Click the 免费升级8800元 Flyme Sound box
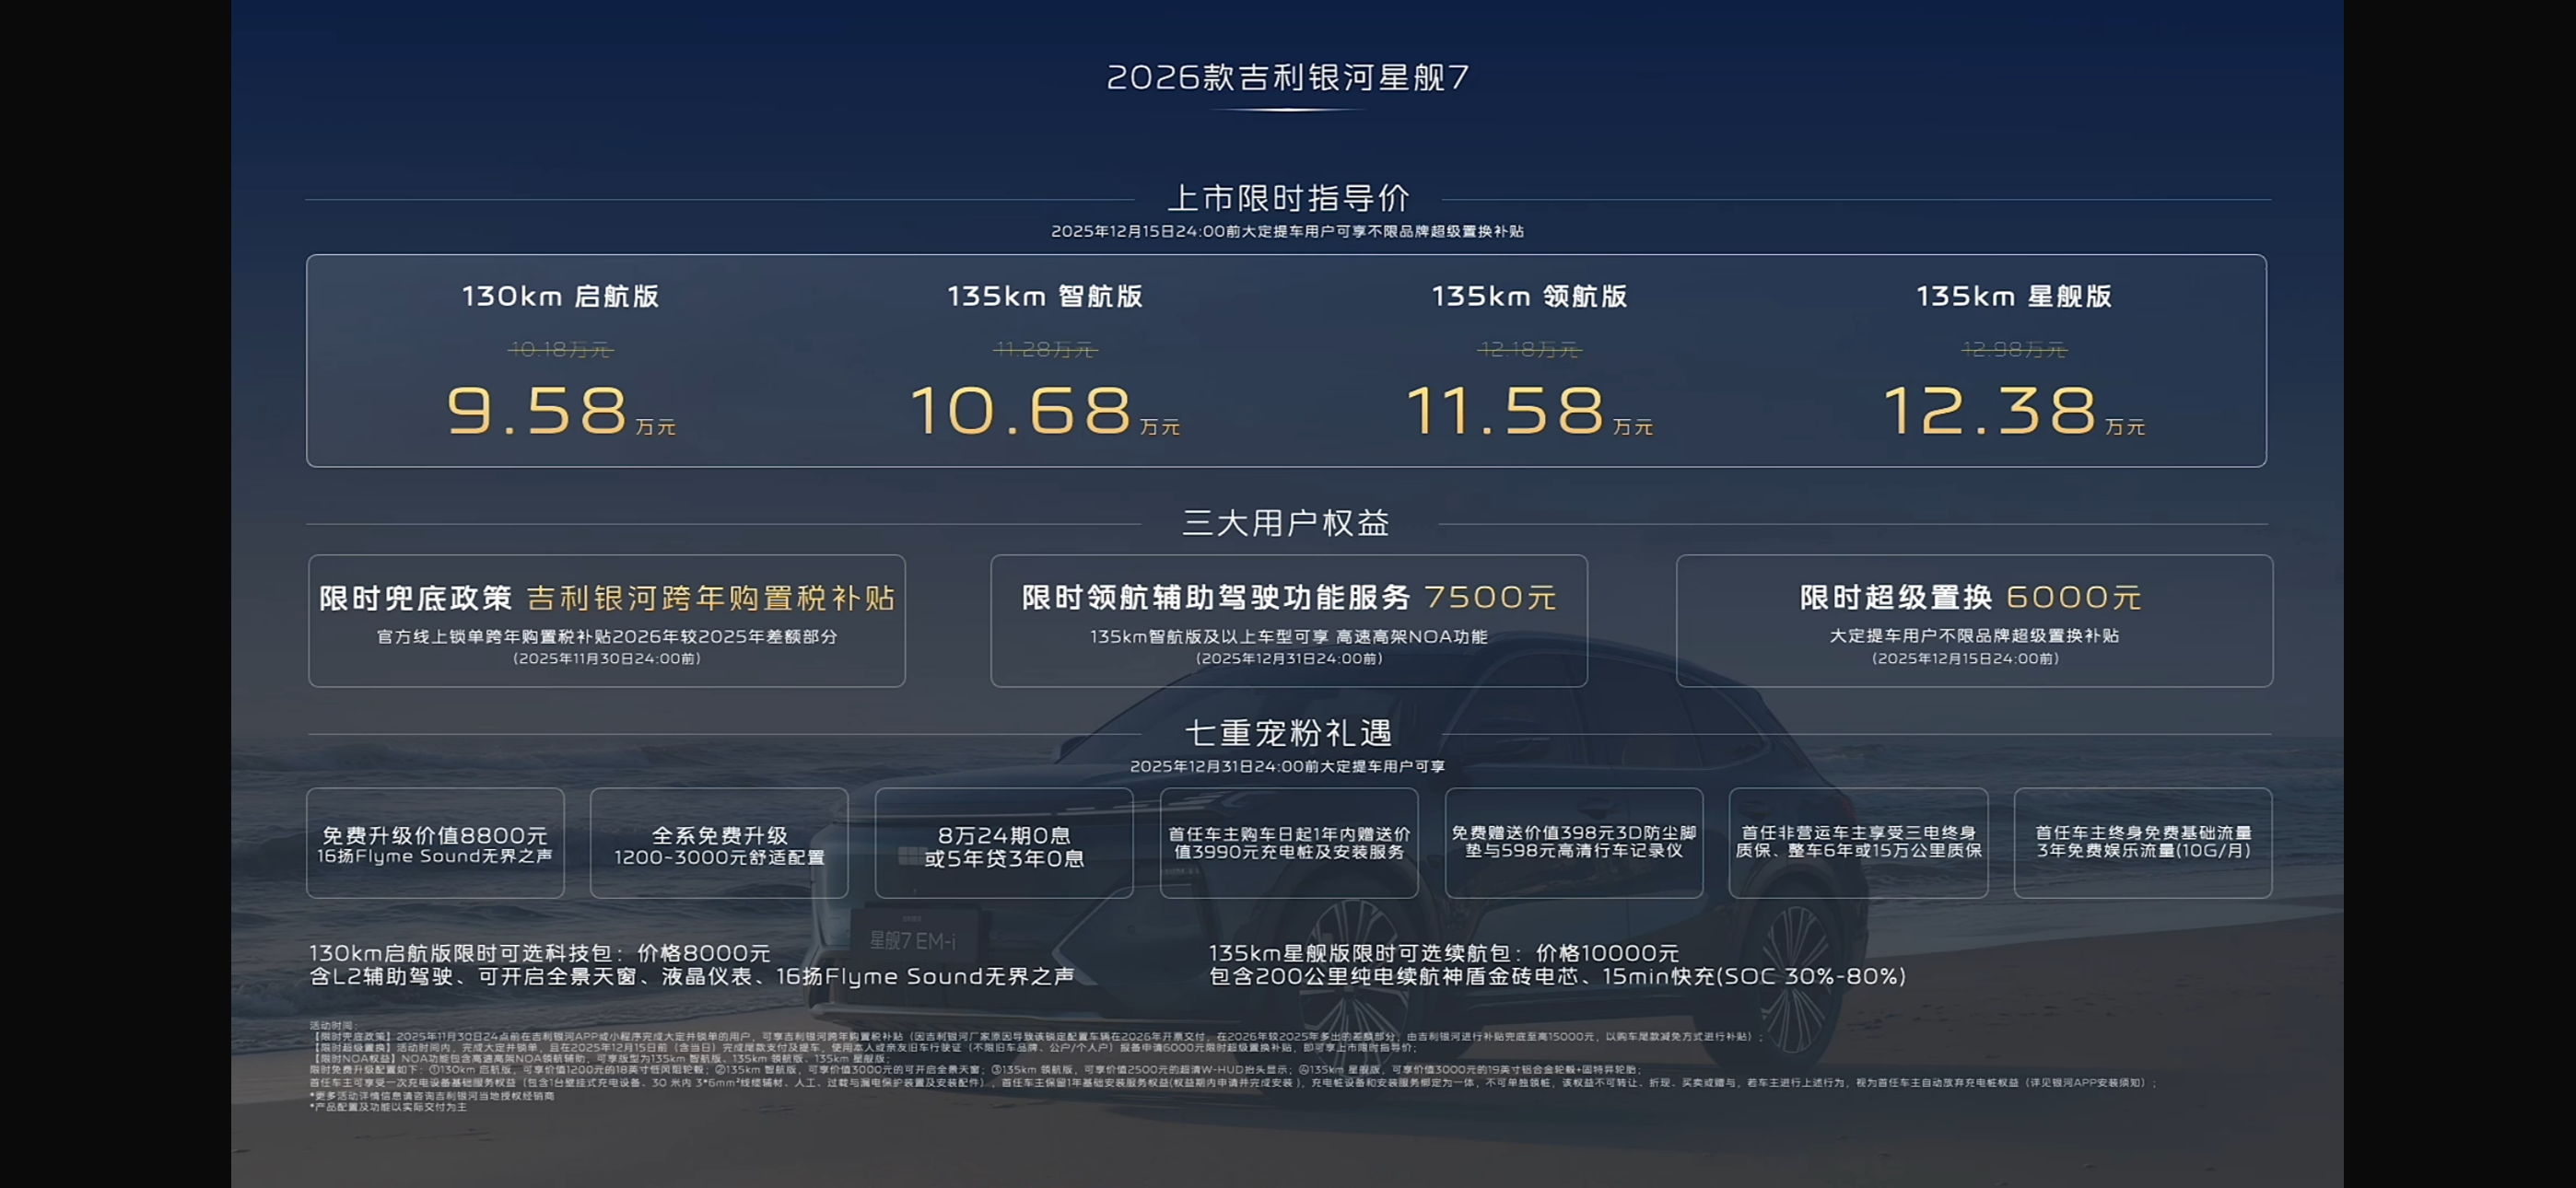The height and width of the screenshot is (1188, 2576). [x=435, y=843]
